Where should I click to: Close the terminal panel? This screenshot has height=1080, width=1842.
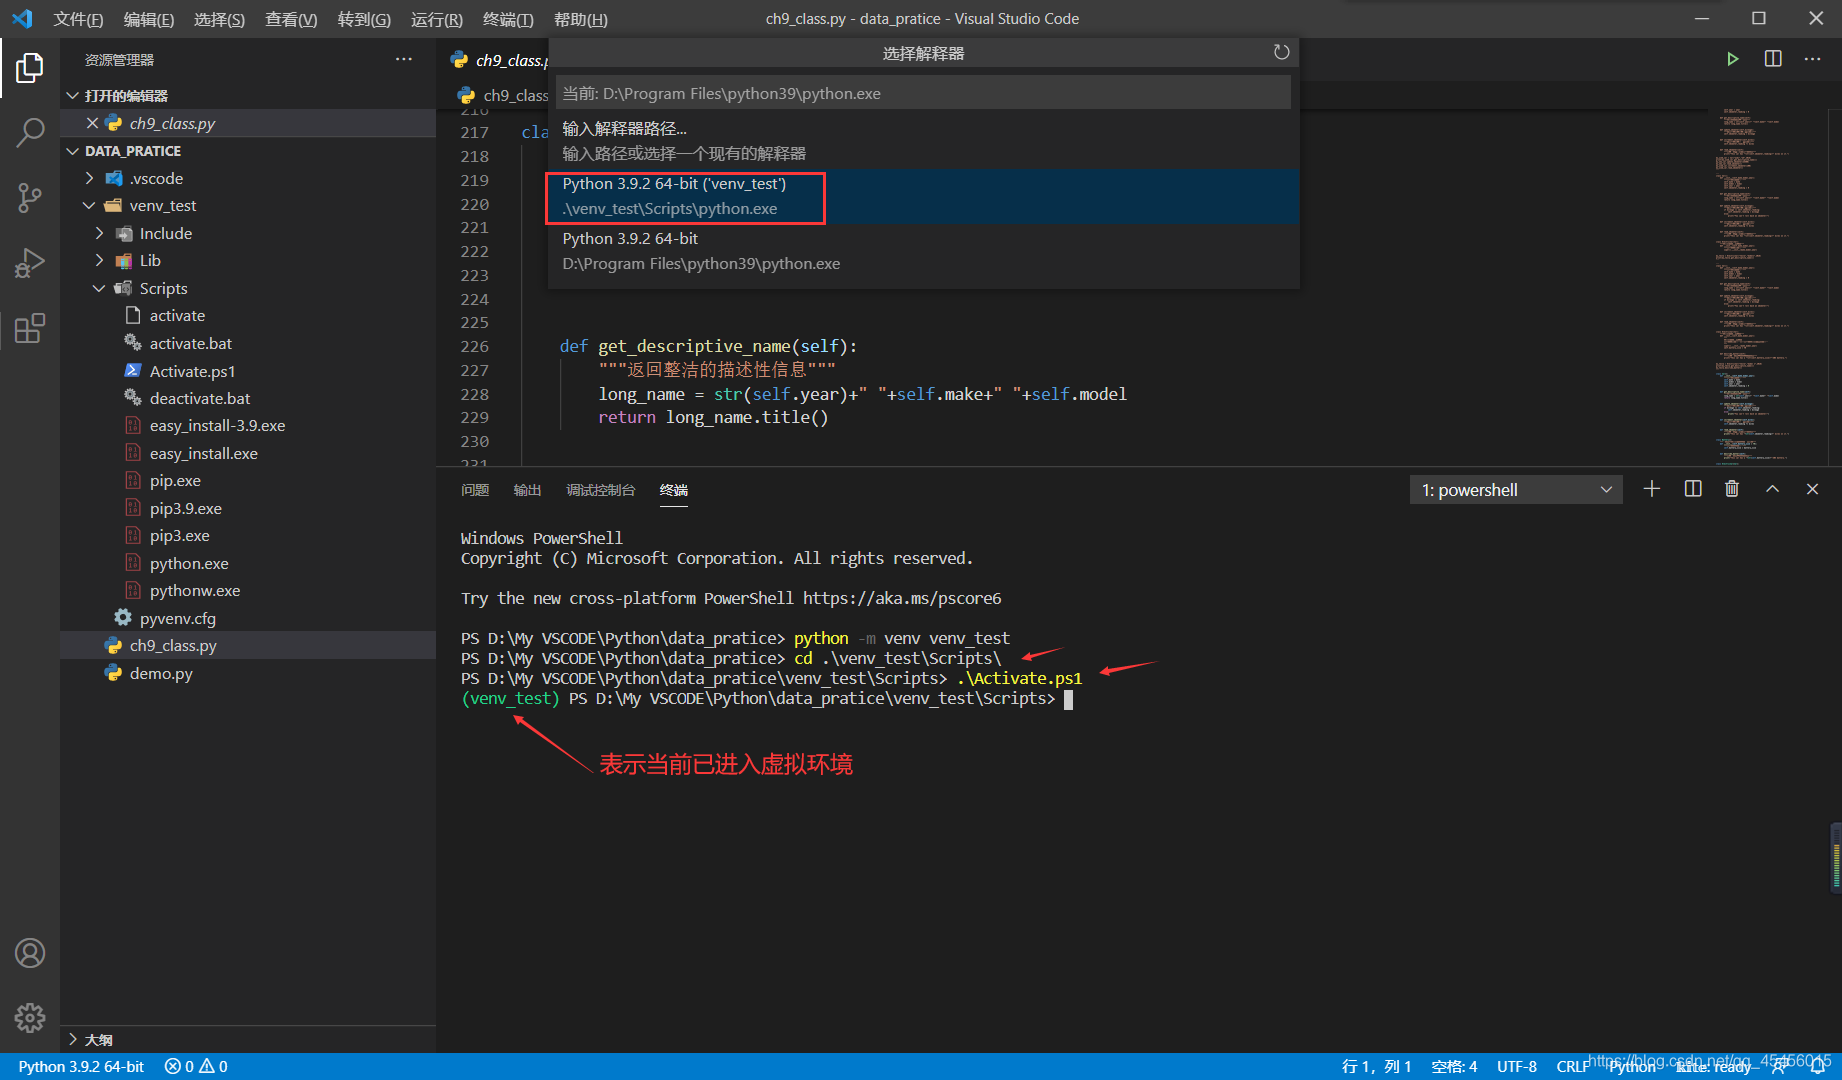coord(1812,489)
